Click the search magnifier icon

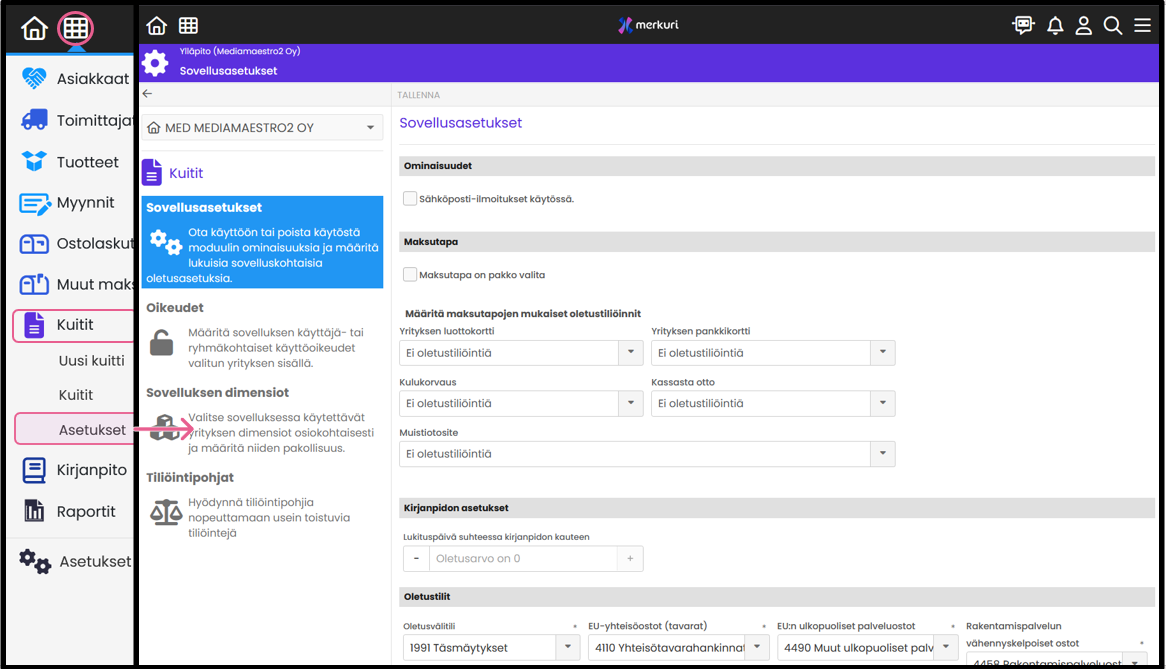[x=1112, y=26]
